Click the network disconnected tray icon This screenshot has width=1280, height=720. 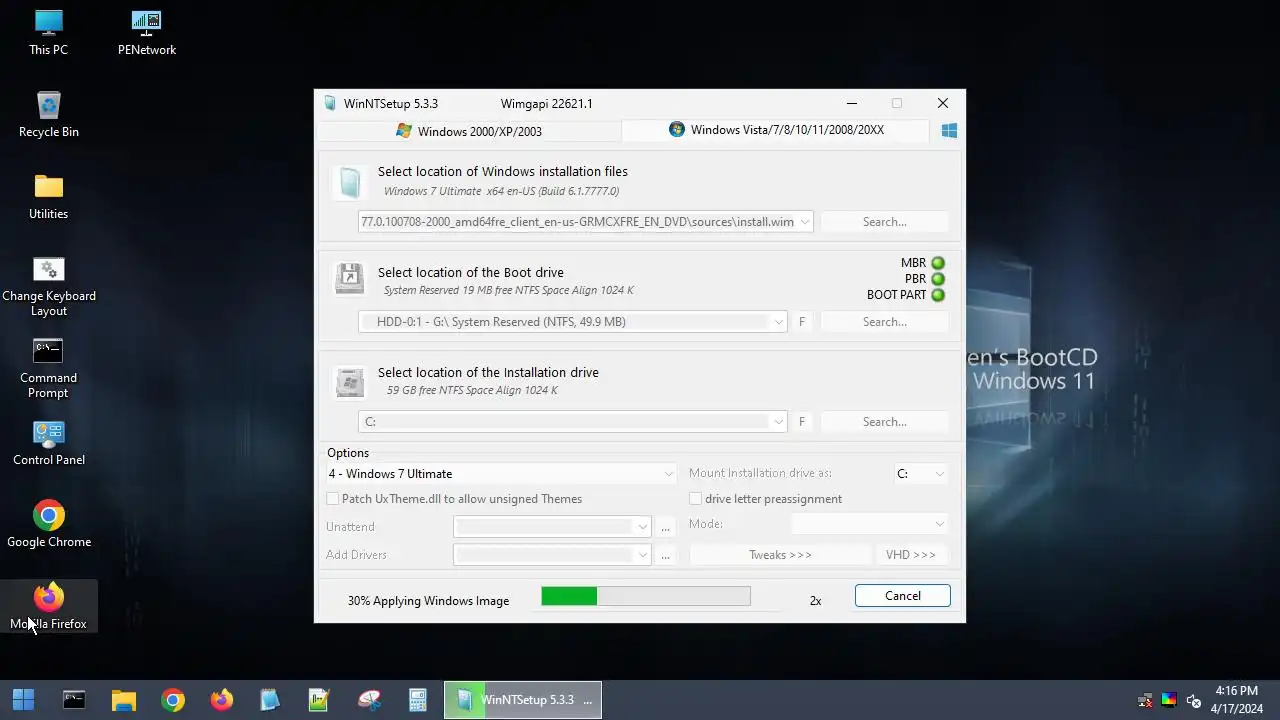(1146, 700)
